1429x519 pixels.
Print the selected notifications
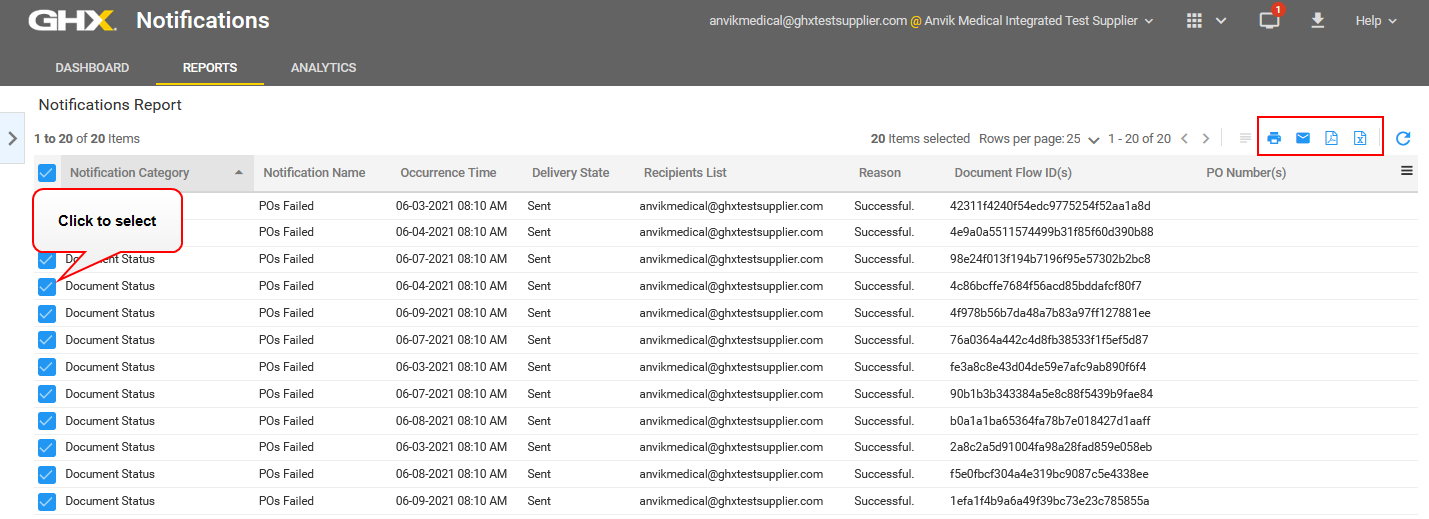pos(1274,138)
